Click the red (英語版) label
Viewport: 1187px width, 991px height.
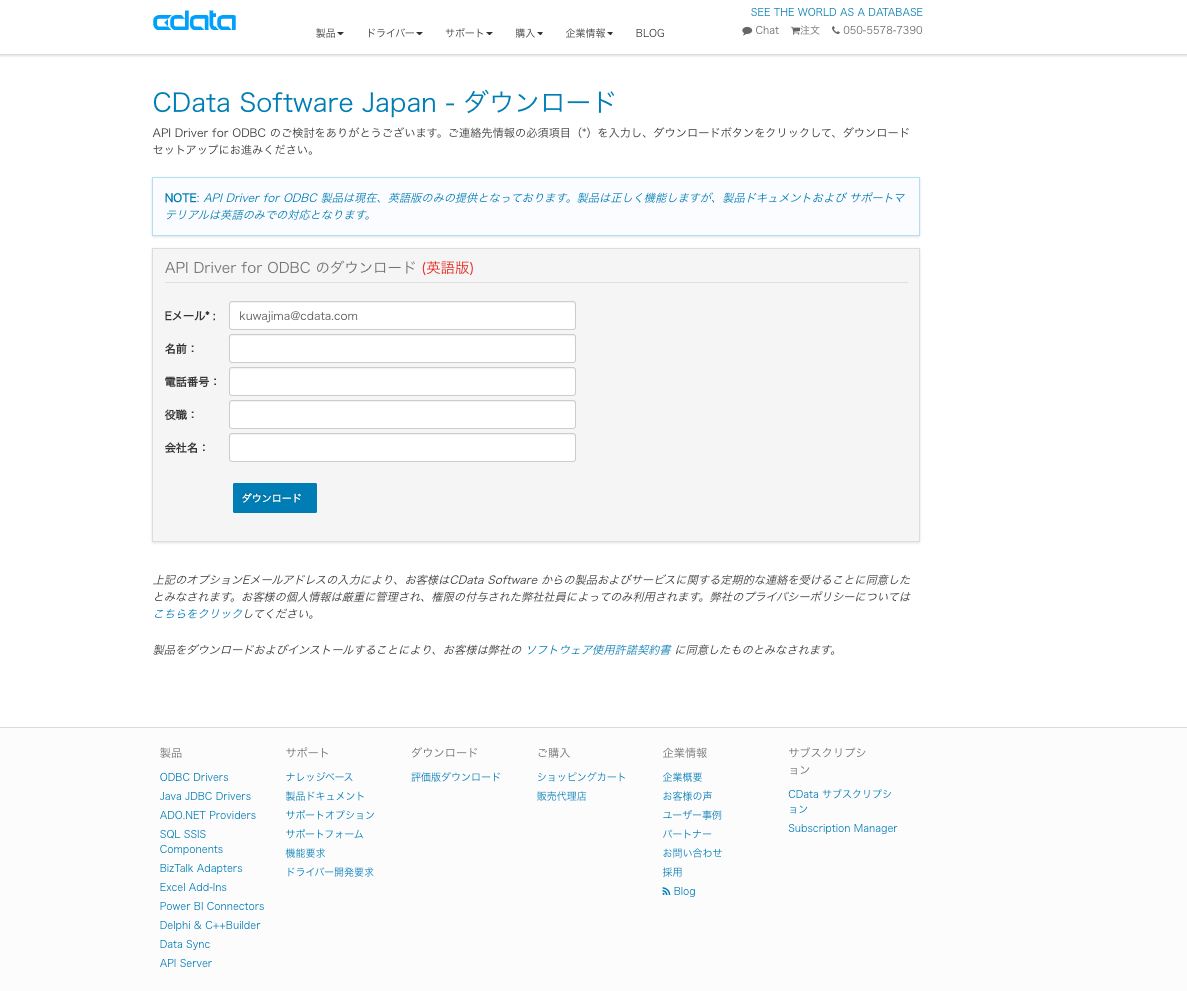447,268
